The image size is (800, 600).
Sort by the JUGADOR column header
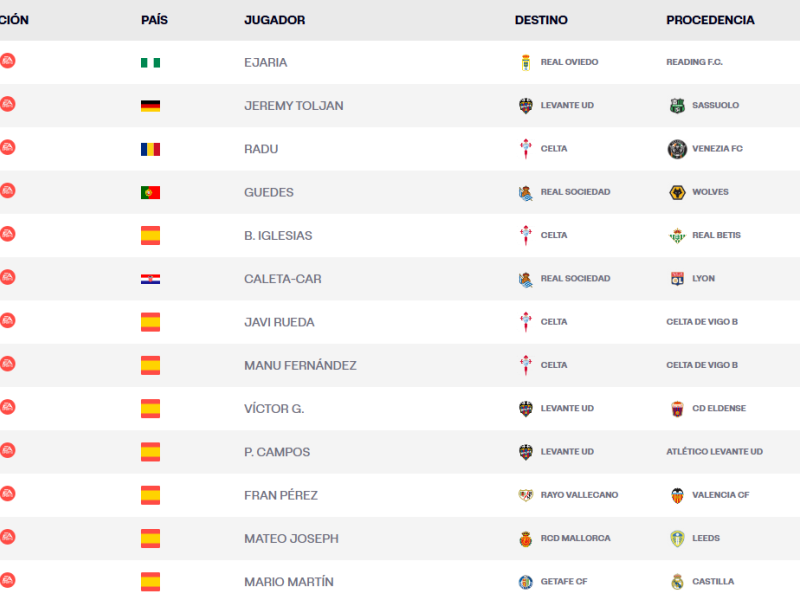(x=274, y=20)
